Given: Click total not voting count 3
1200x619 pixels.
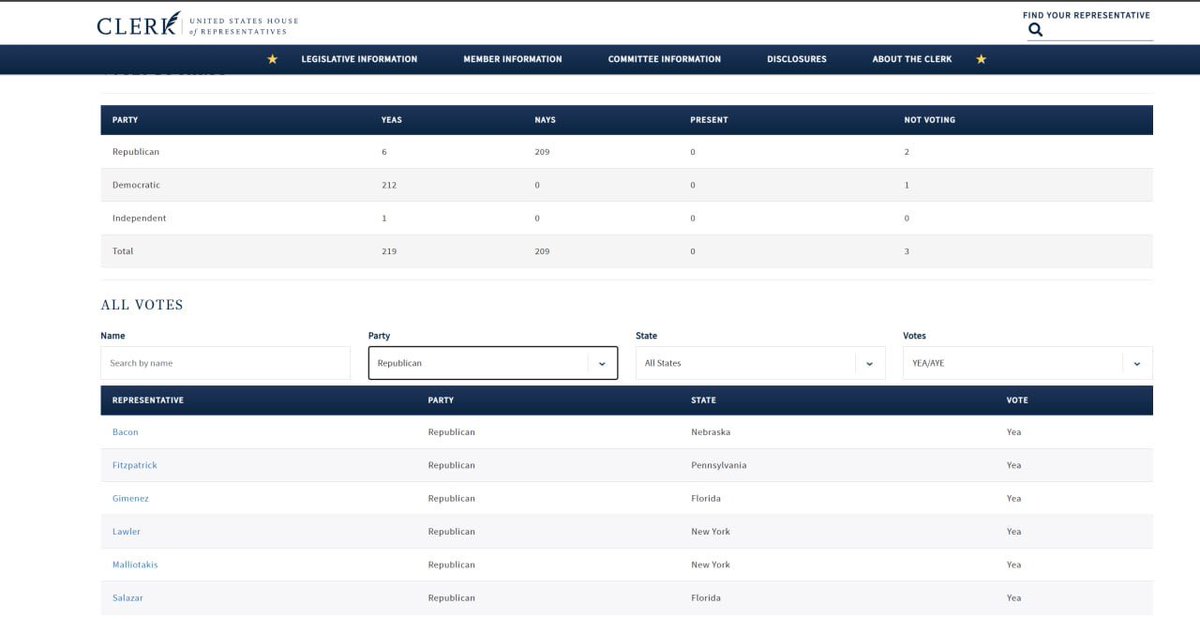Looking at the screenshot, I should pyautogui.click(x=907, y=251).
